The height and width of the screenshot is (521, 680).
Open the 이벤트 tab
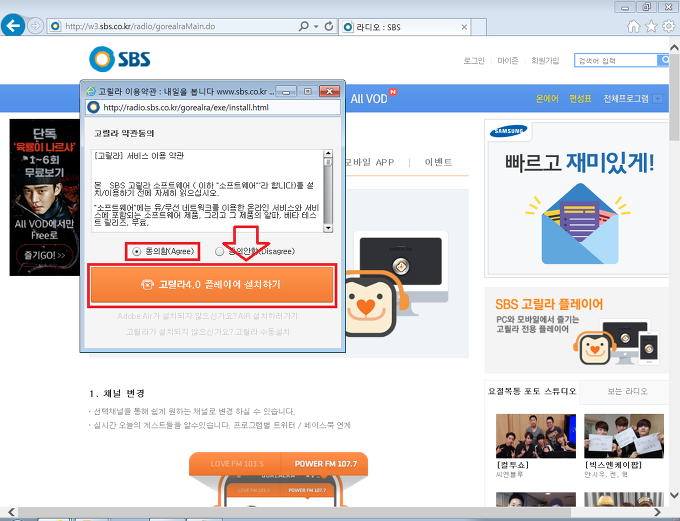click(x=438, y=162)
